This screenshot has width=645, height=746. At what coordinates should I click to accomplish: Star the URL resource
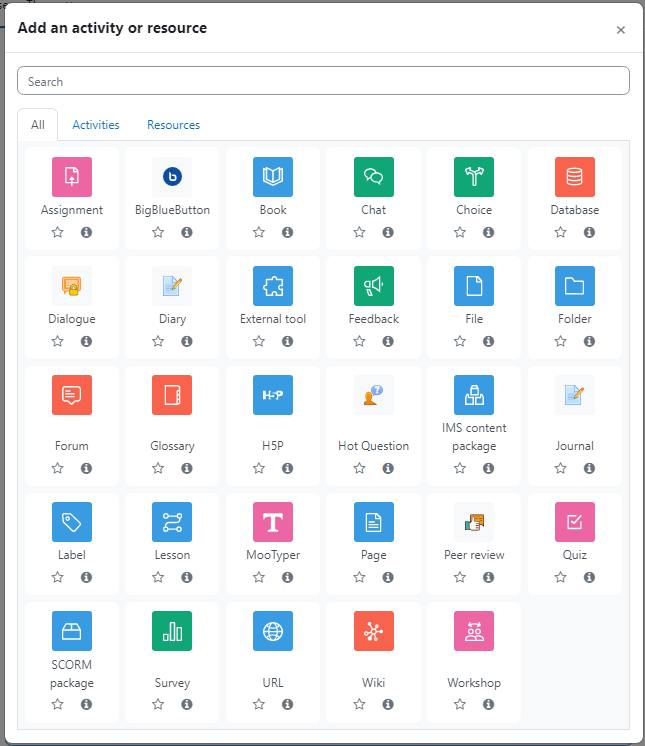tap(259, 704)
